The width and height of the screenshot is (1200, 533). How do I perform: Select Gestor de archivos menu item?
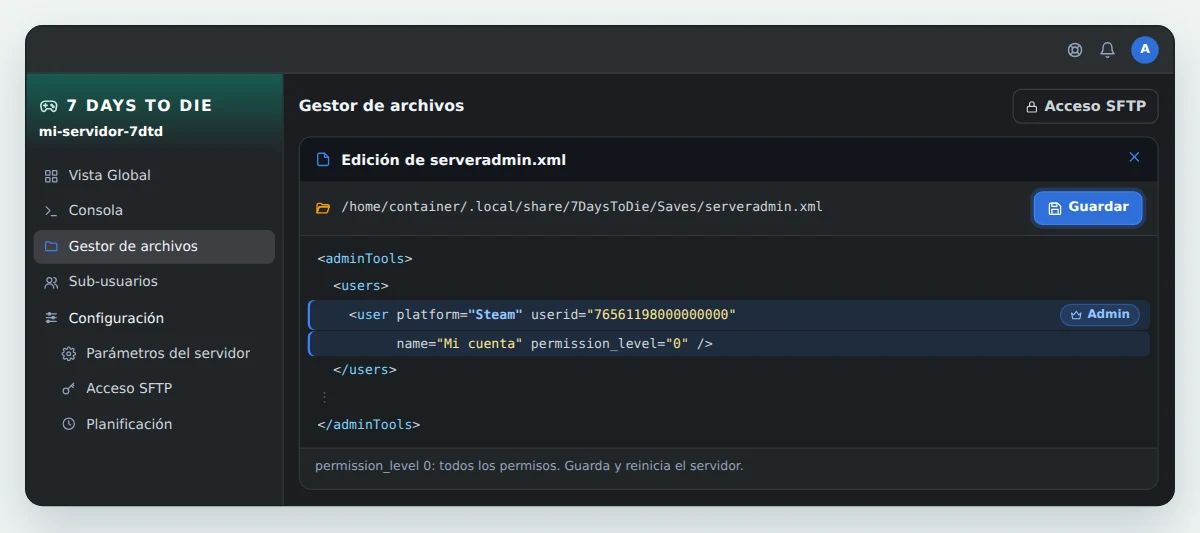[x=154, y=247]
